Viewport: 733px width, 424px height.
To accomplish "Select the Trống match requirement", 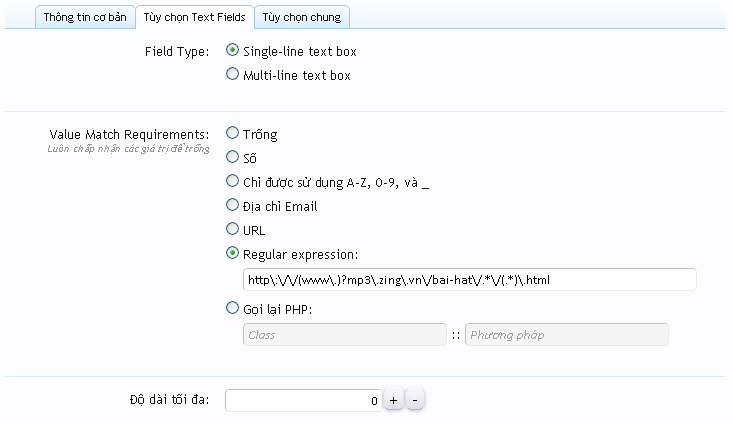I will pos(232,133).
